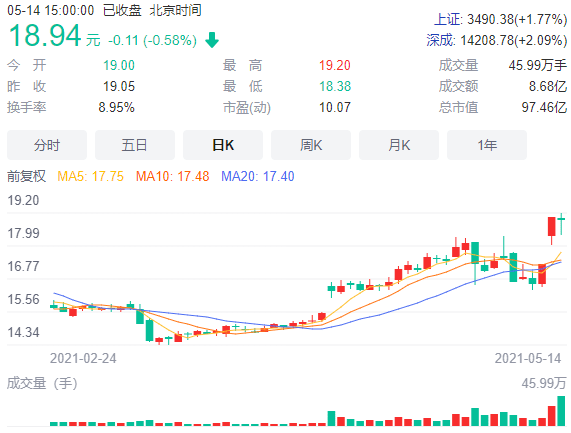Click the 已收盘 market status text

pyautogui.click(x=122, y=10)
